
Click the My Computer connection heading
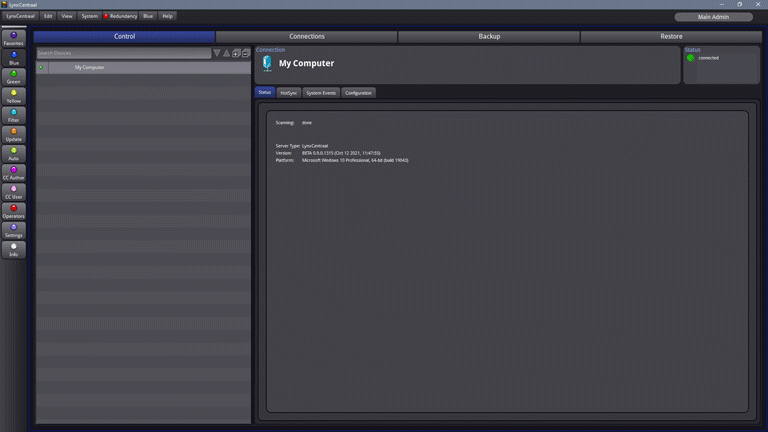click(307, 63)
